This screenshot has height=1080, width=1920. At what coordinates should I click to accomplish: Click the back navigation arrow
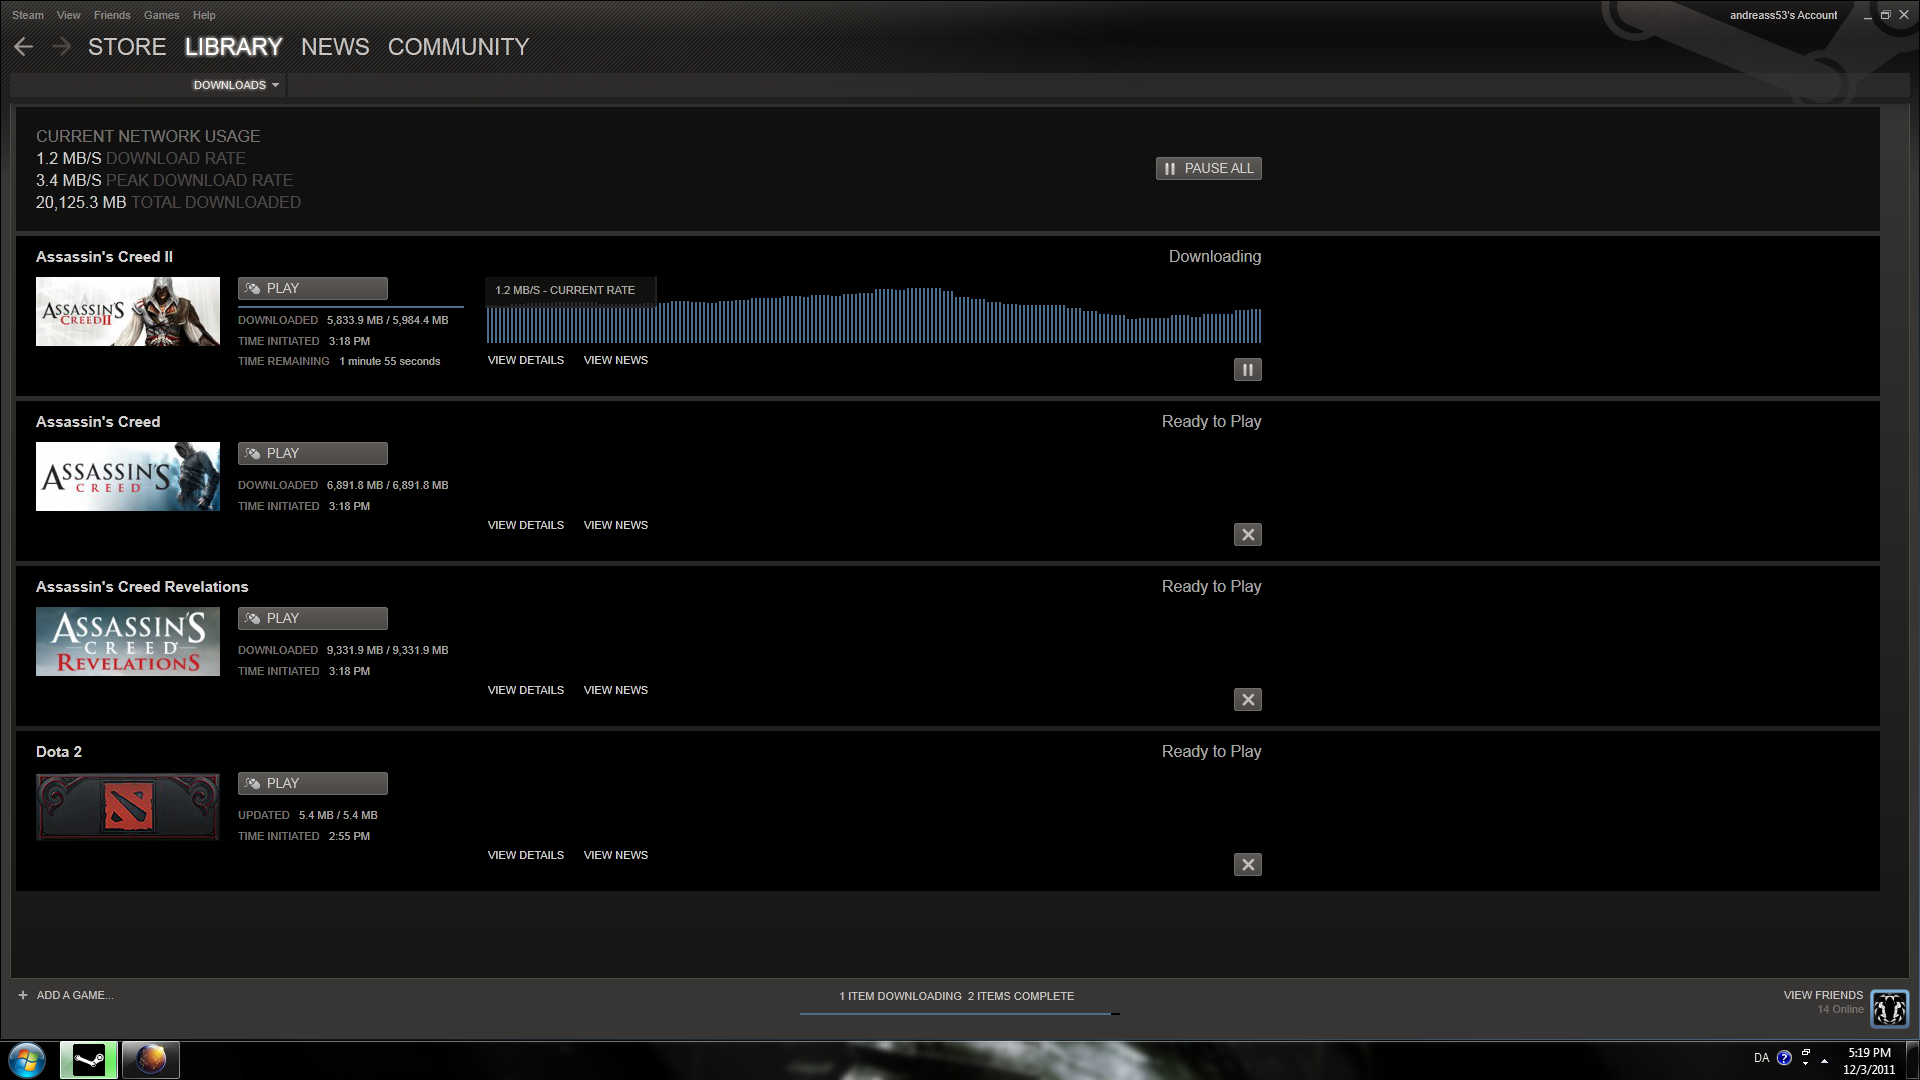(x=24, y=47)
